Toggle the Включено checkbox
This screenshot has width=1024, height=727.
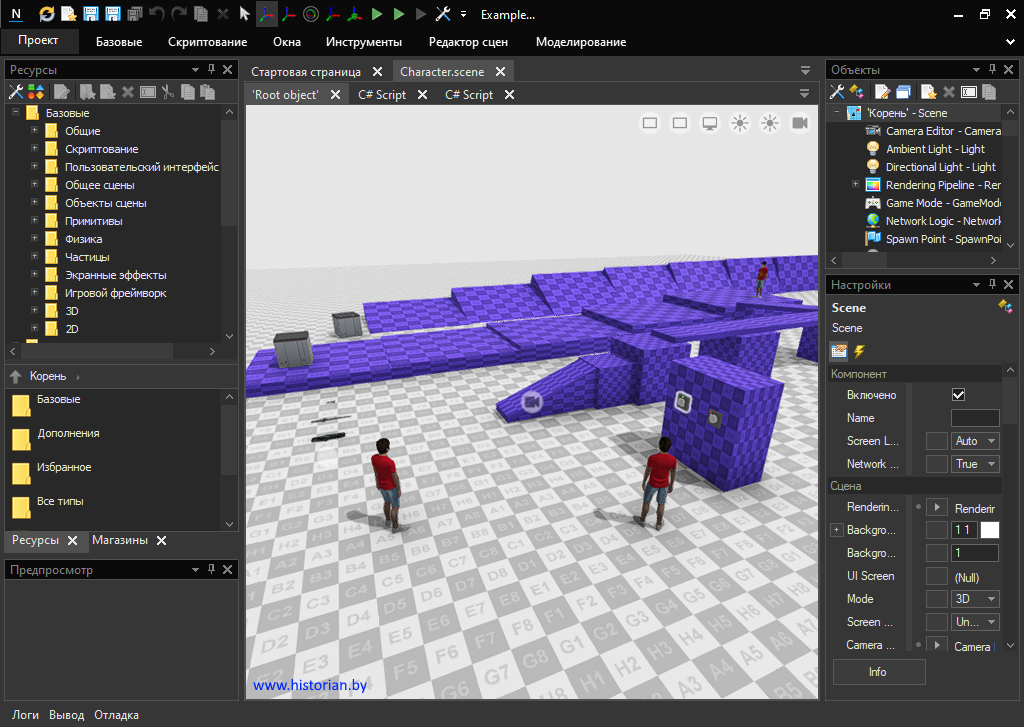pos(958,395)
